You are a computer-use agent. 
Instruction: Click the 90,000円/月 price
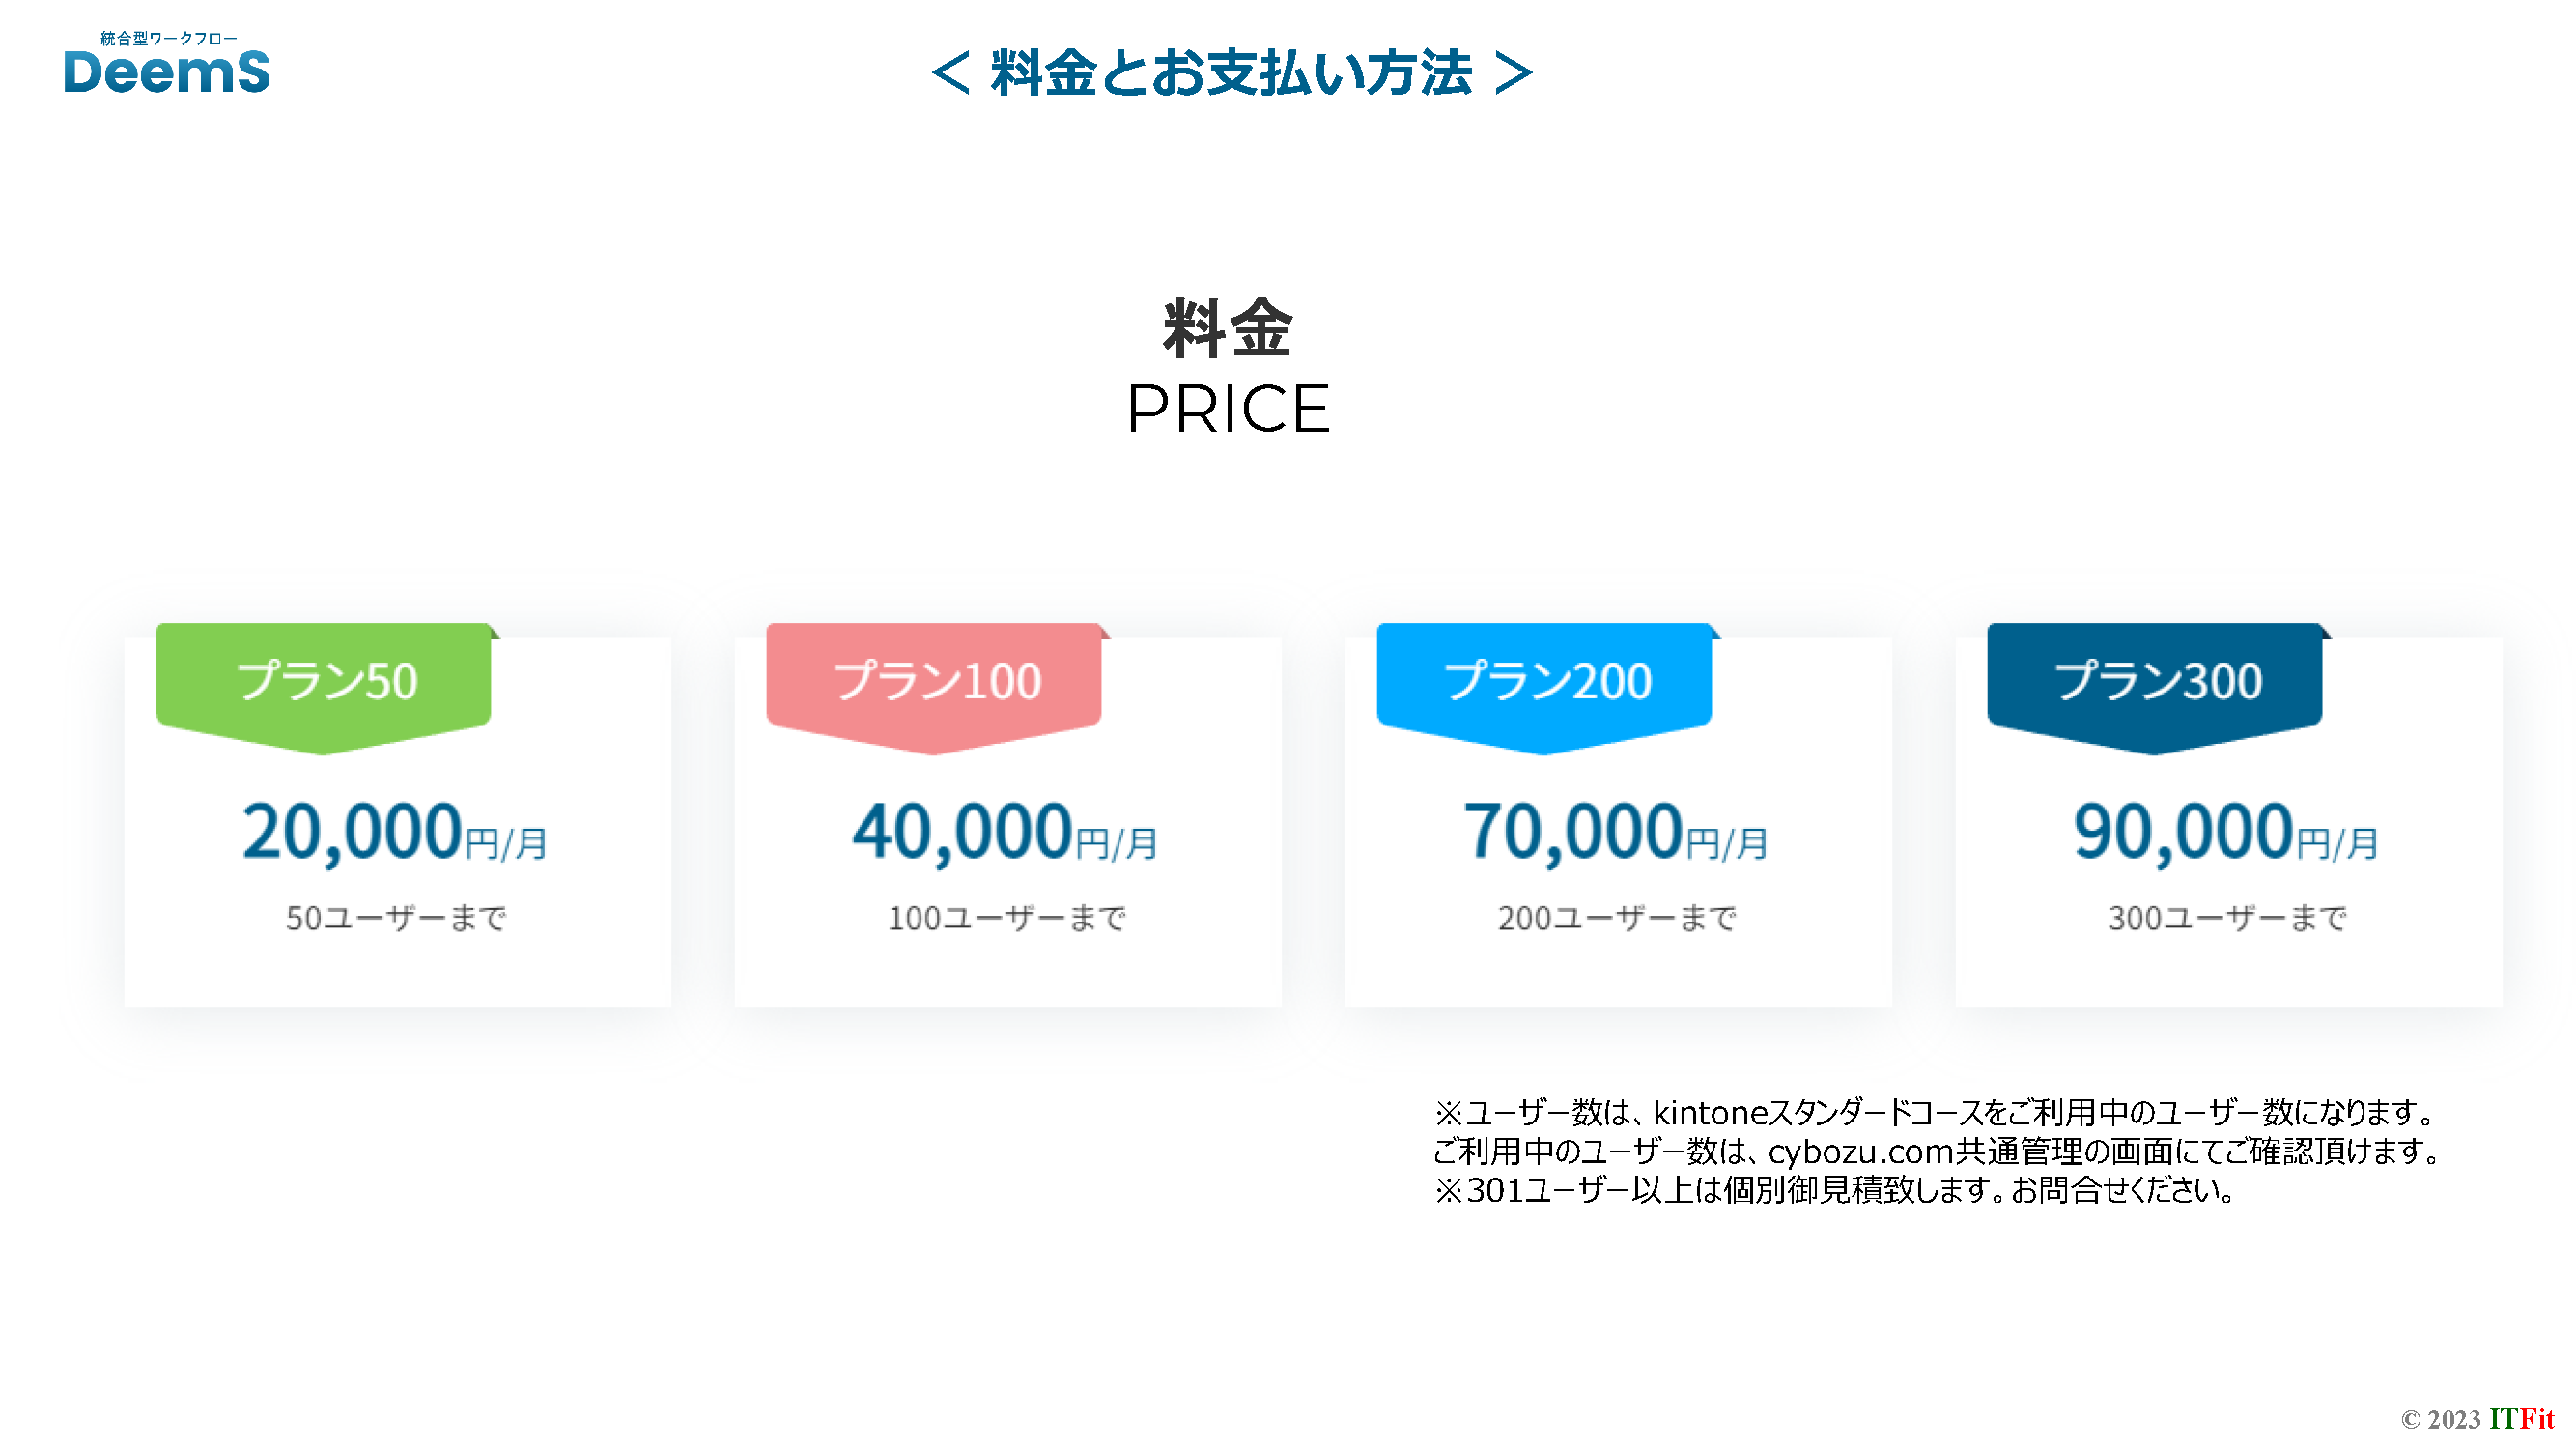2226,832
